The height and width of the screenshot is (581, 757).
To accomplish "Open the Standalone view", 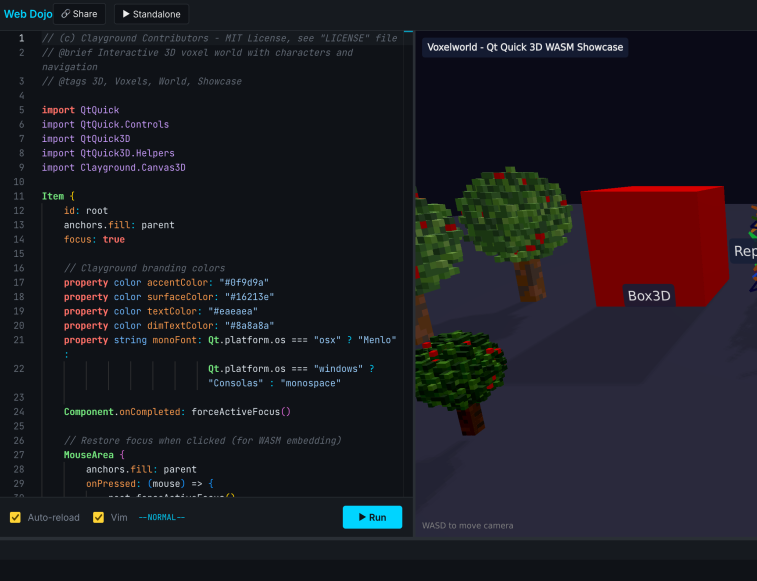I will (x=151, y=14).
